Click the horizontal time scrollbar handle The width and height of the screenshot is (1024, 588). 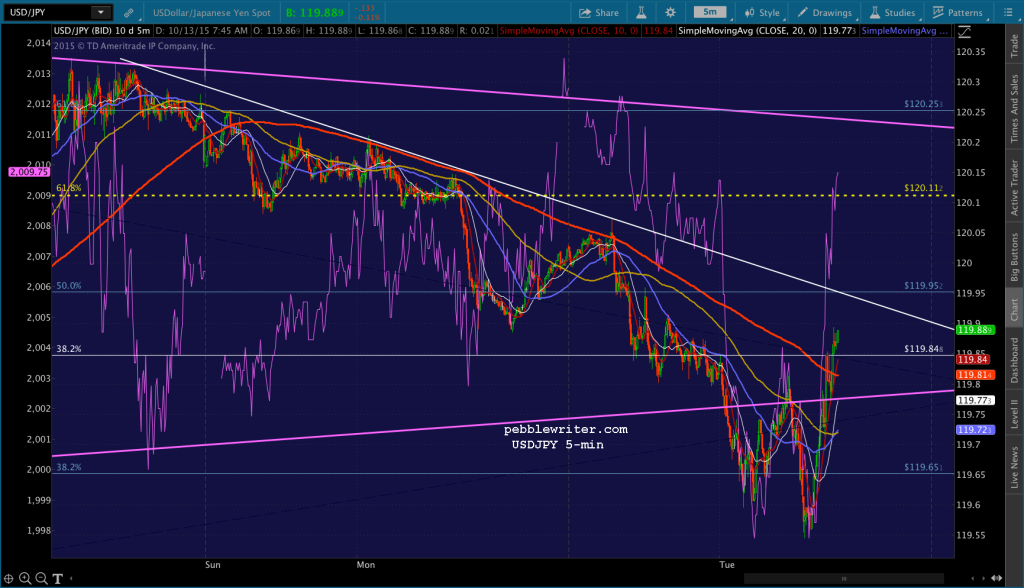coord(844,578)
